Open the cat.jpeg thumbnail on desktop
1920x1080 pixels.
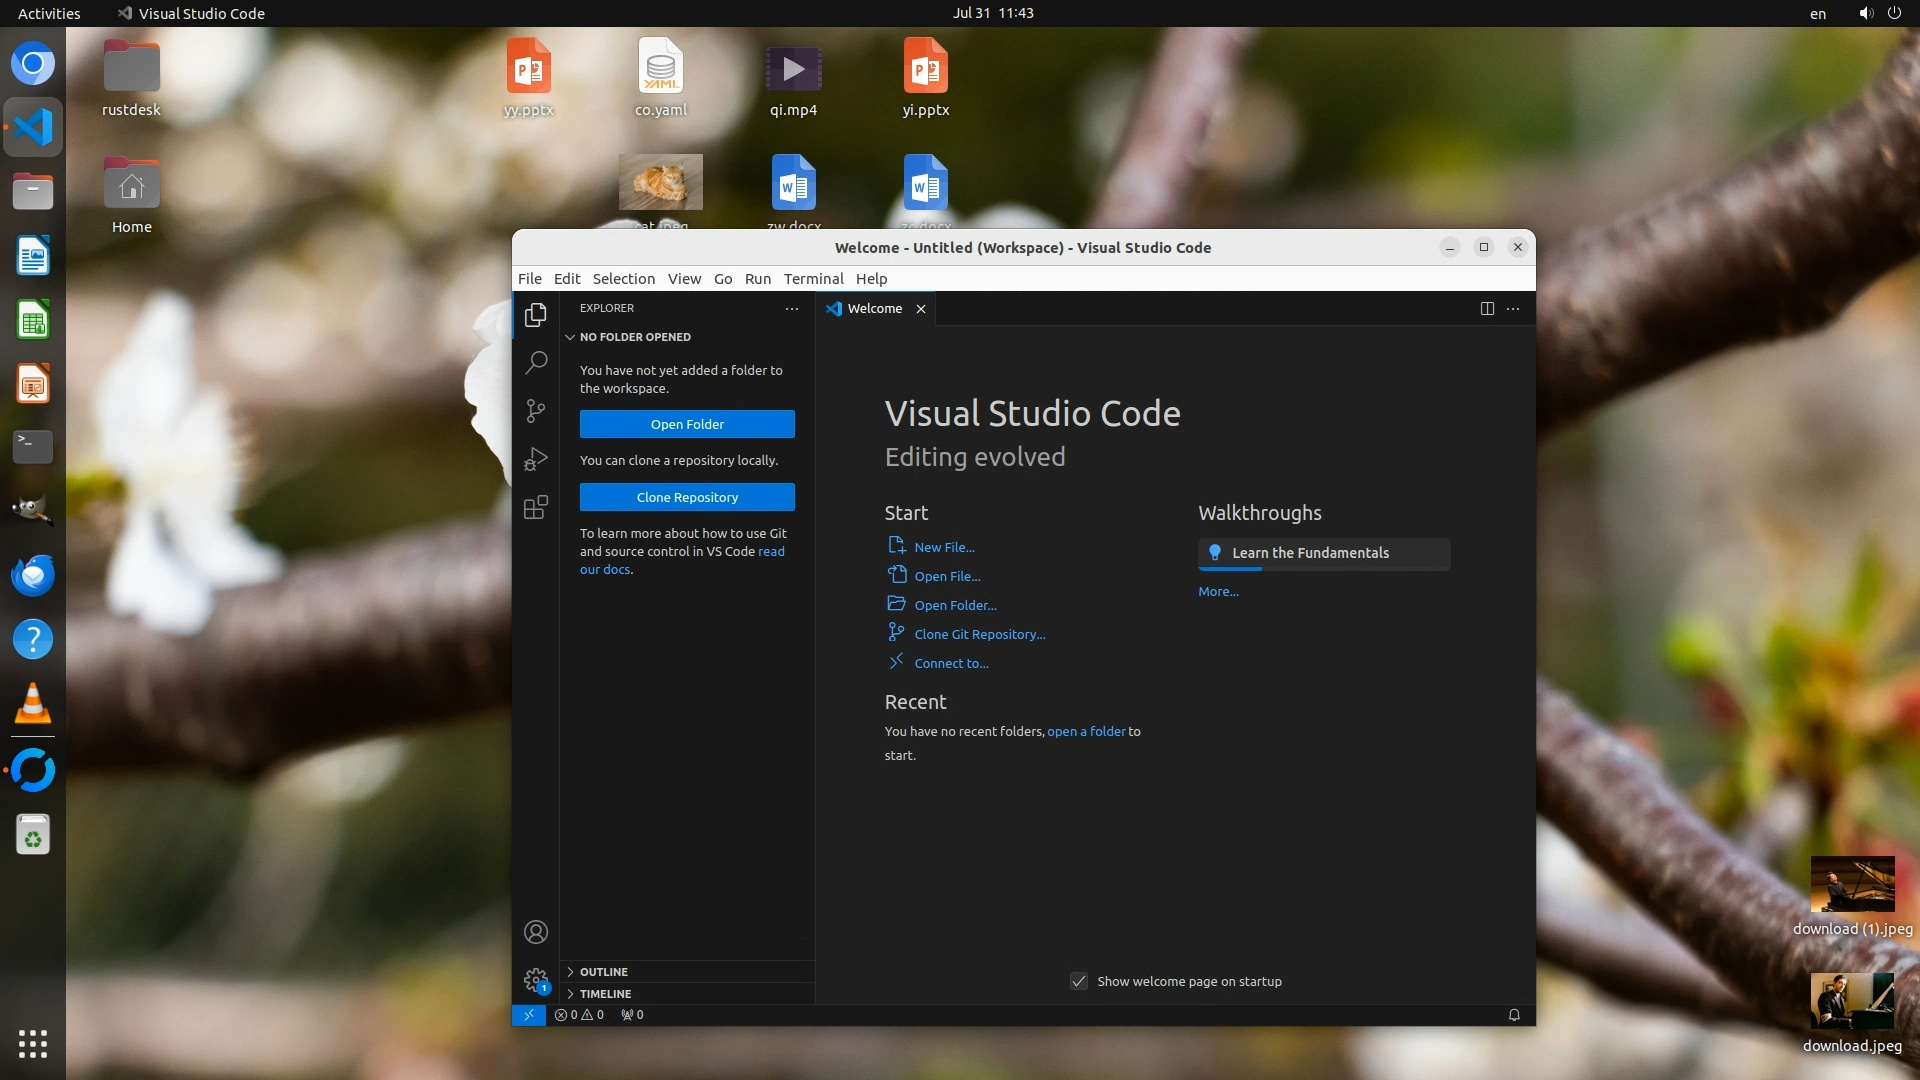coord(660,182)
